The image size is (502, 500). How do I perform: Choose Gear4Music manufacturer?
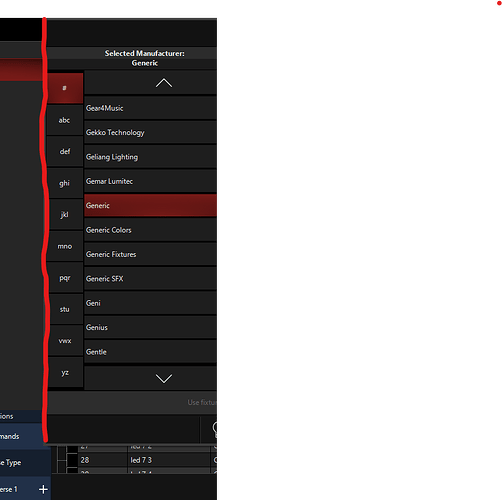(x=150, y=108)
